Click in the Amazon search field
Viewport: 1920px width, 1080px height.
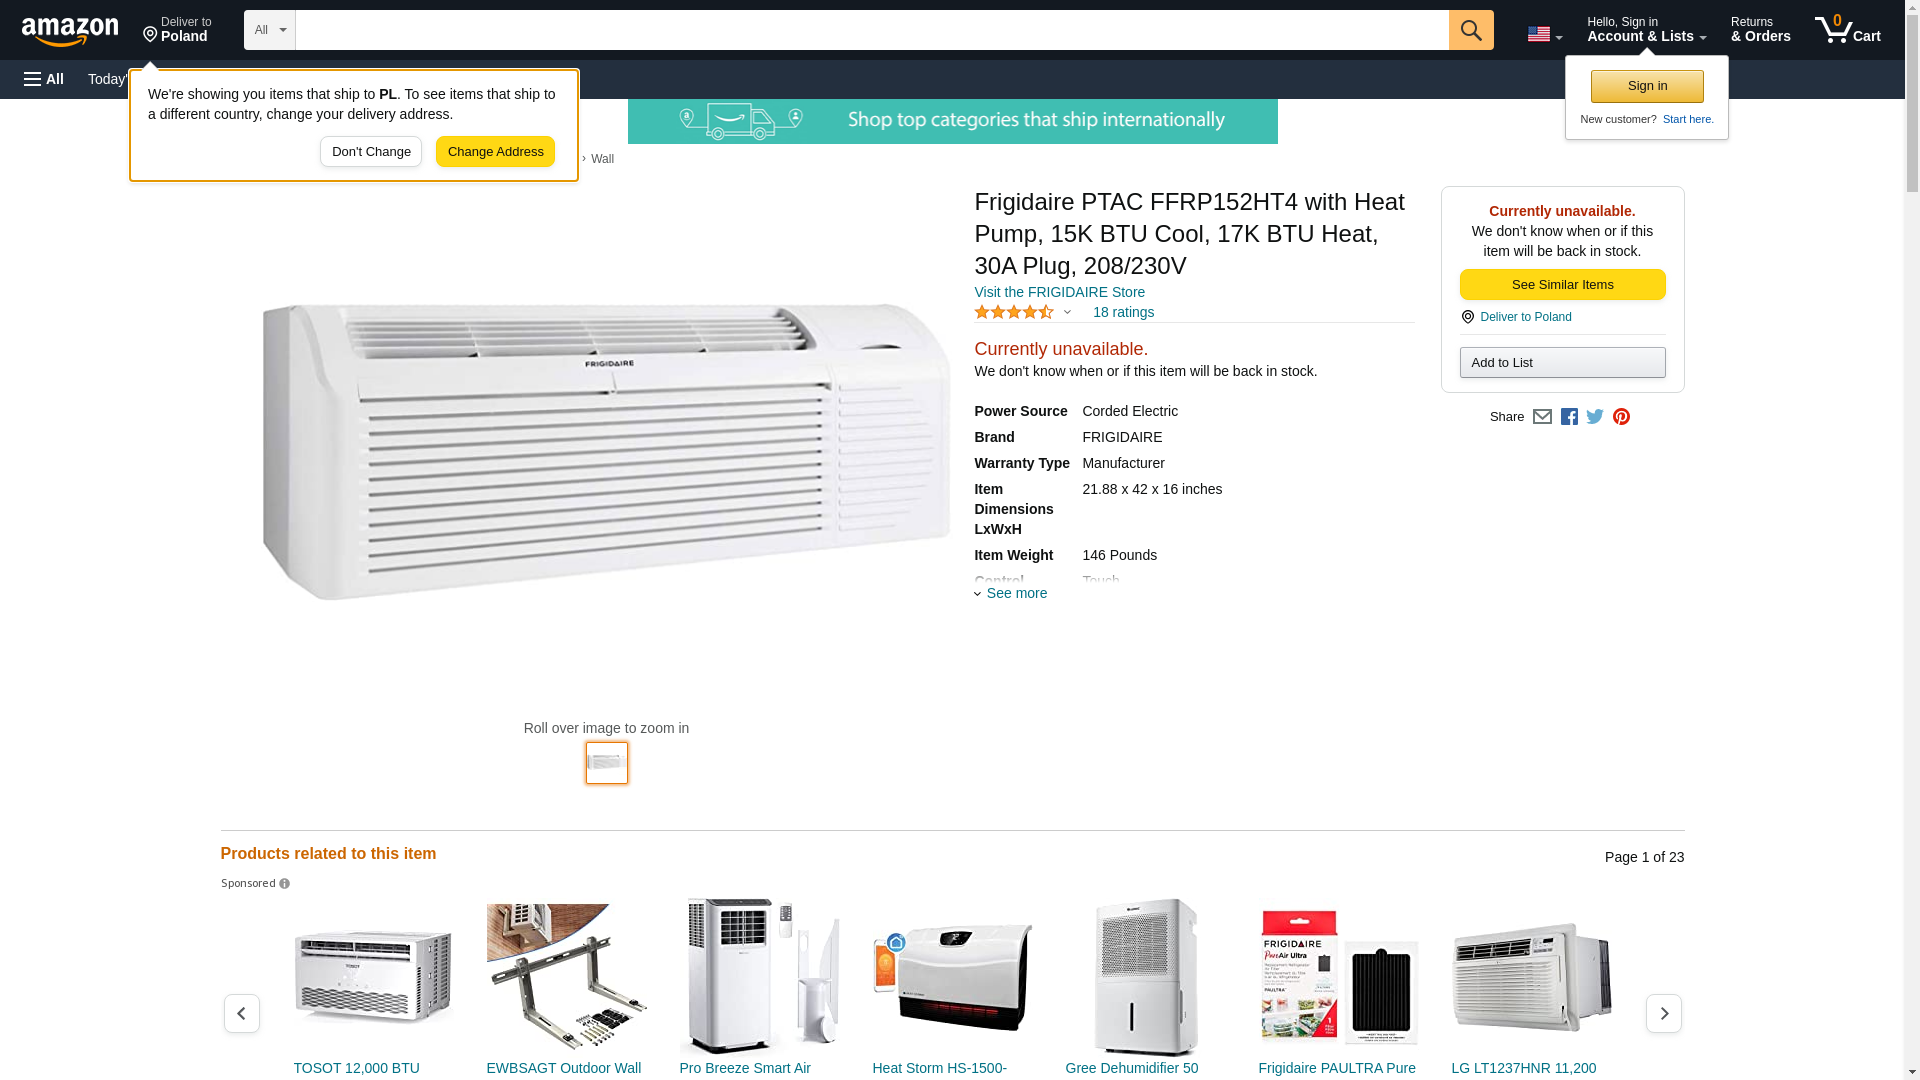(x=871, y=30)
